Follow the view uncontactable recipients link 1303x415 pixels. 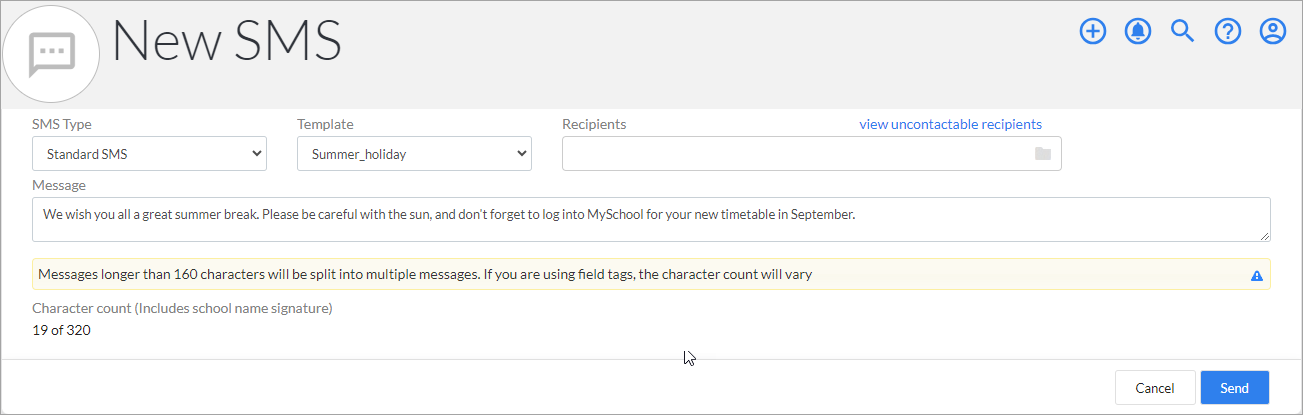click(950, 124)
